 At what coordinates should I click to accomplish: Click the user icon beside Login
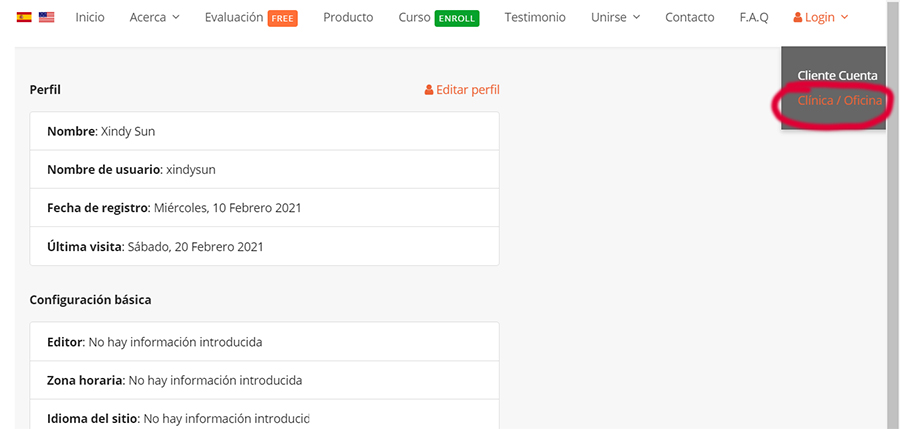pyautogui.click(x=798, y=18)
